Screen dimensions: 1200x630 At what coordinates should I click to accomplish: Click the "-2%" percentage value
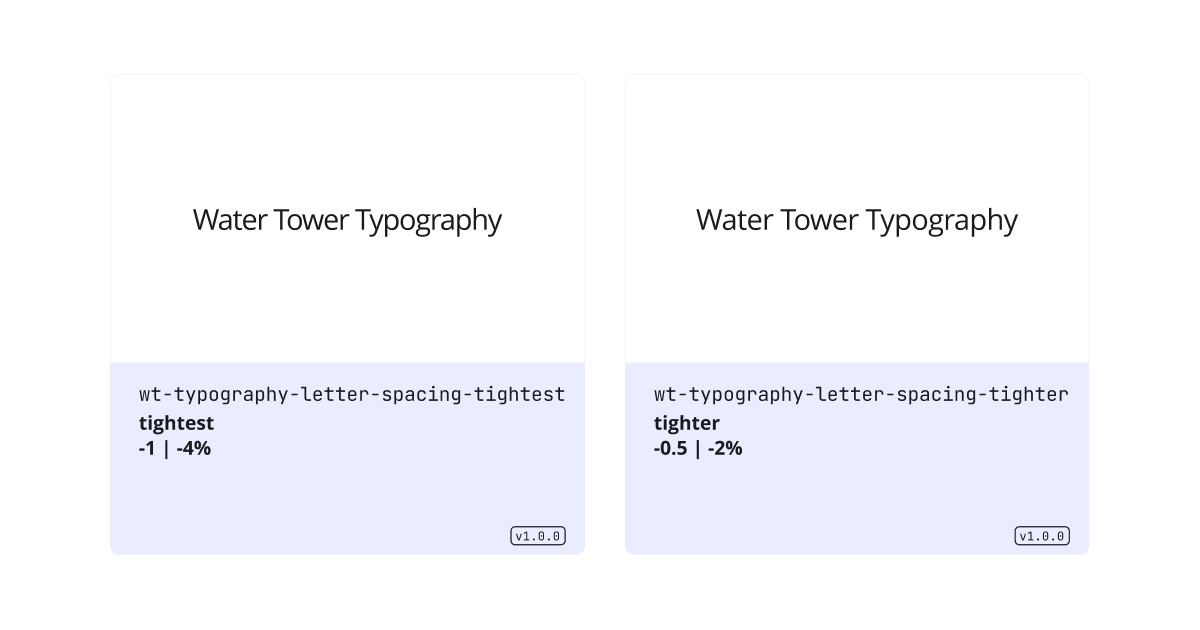[x=726, y=448]
